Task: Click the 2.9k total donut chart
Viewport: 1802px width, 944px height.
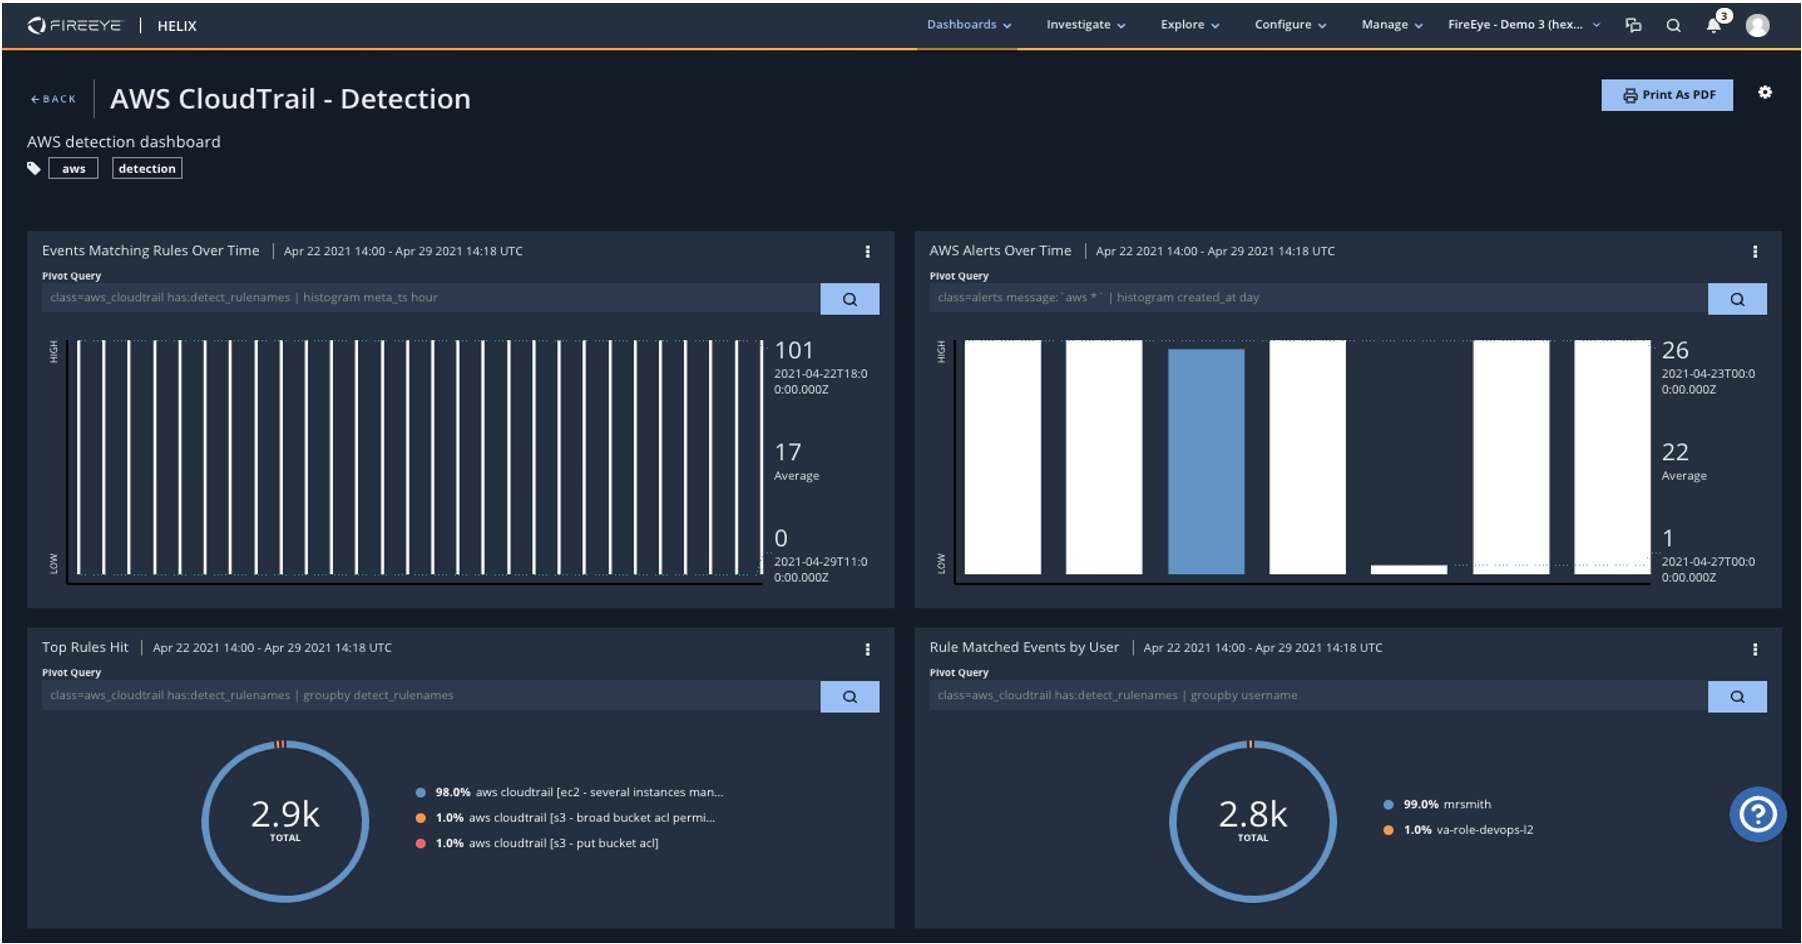Action: tap(285, 822)
